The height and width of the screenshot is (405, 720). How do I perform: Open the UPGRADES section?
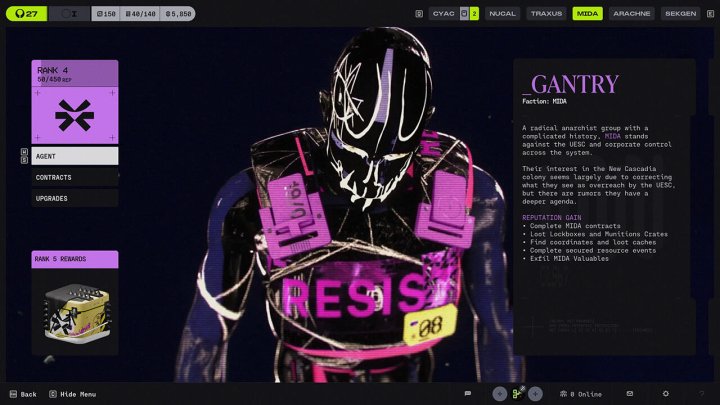click(75, 198)
